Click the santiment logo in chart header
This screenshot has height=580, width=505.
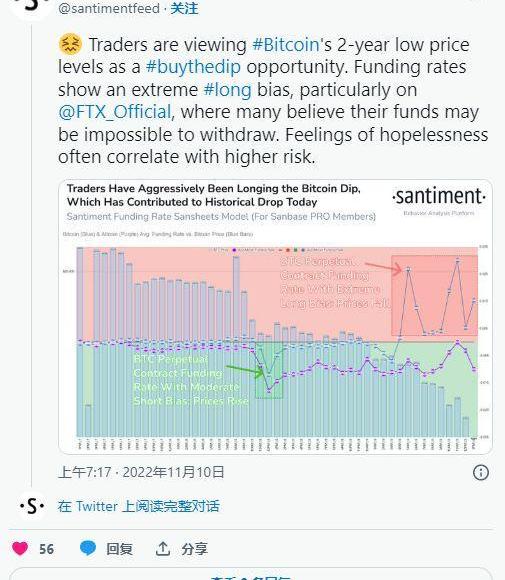[x=439, y=197]
